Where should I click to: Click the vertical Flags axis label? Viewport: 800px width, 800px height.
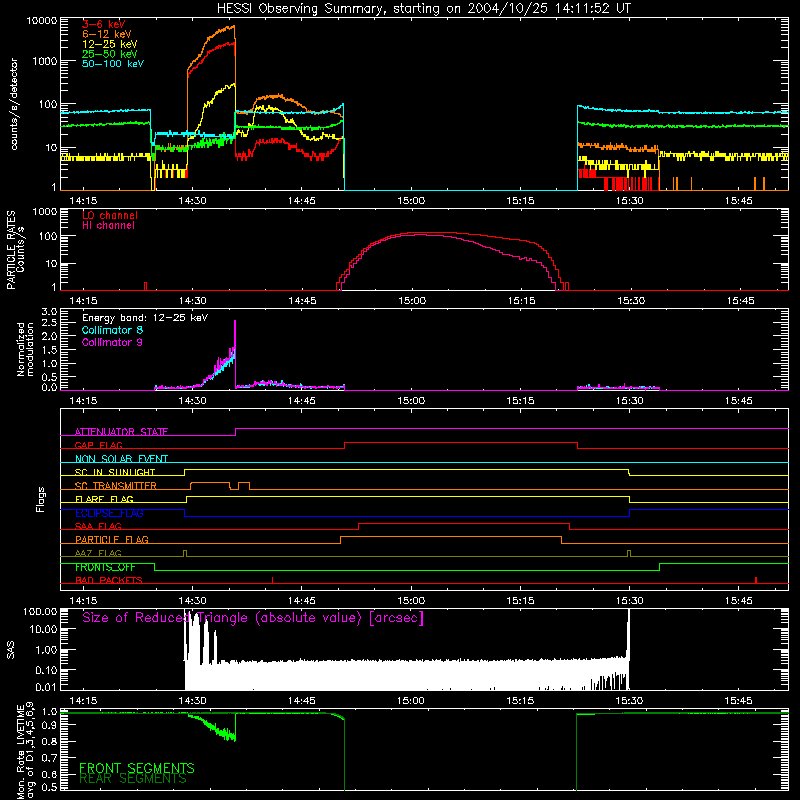coord(41,499)
